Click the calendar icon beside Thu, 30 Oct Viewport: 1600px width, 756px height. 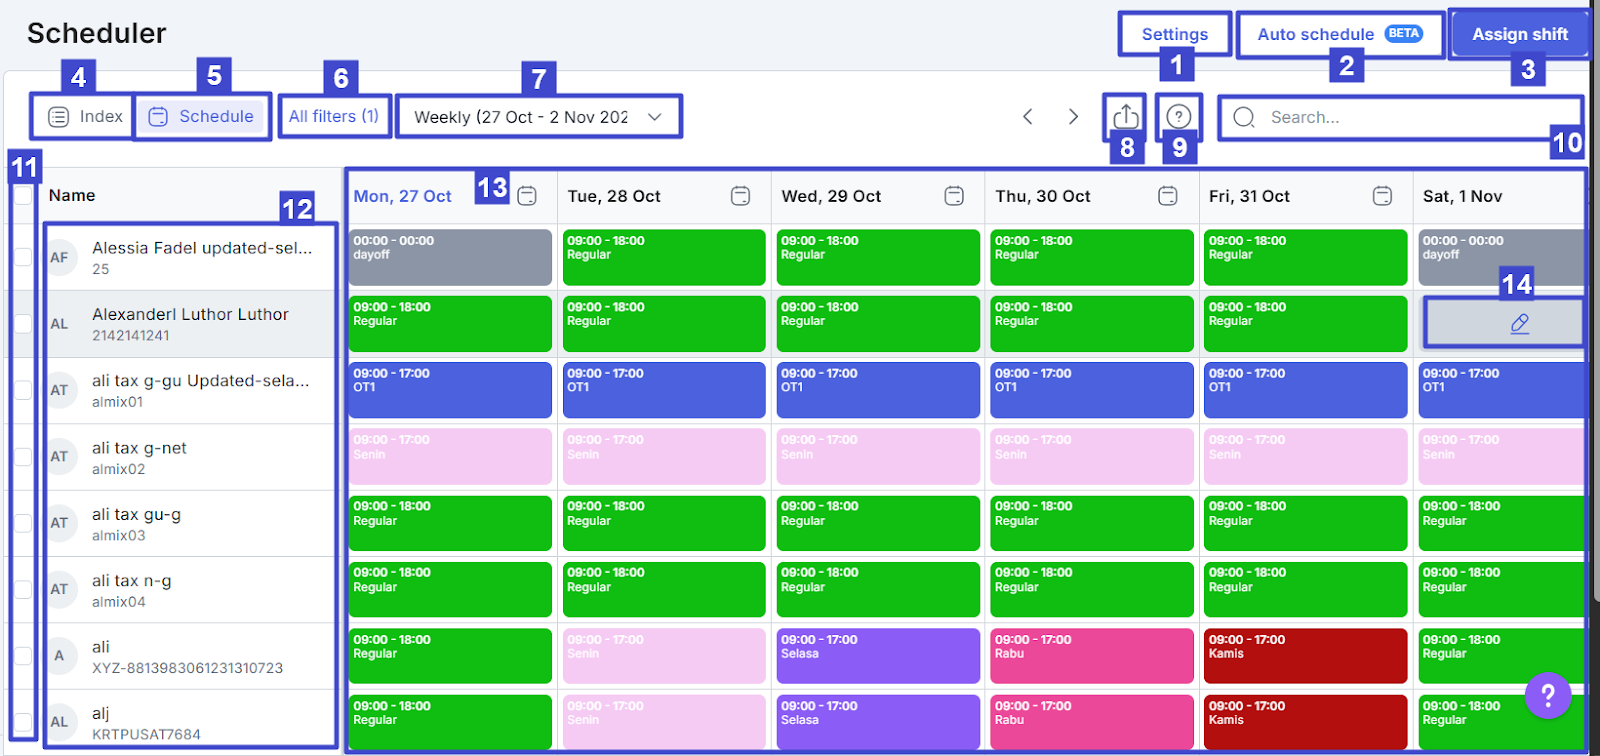click(1167, 196)
